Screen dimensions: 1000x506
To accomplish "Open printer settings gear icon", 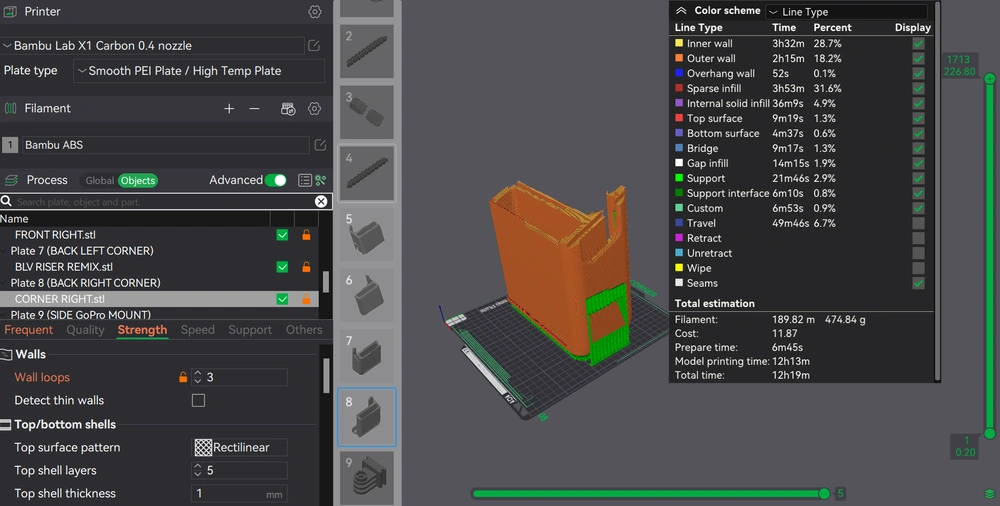I will [x=314, y=12].
